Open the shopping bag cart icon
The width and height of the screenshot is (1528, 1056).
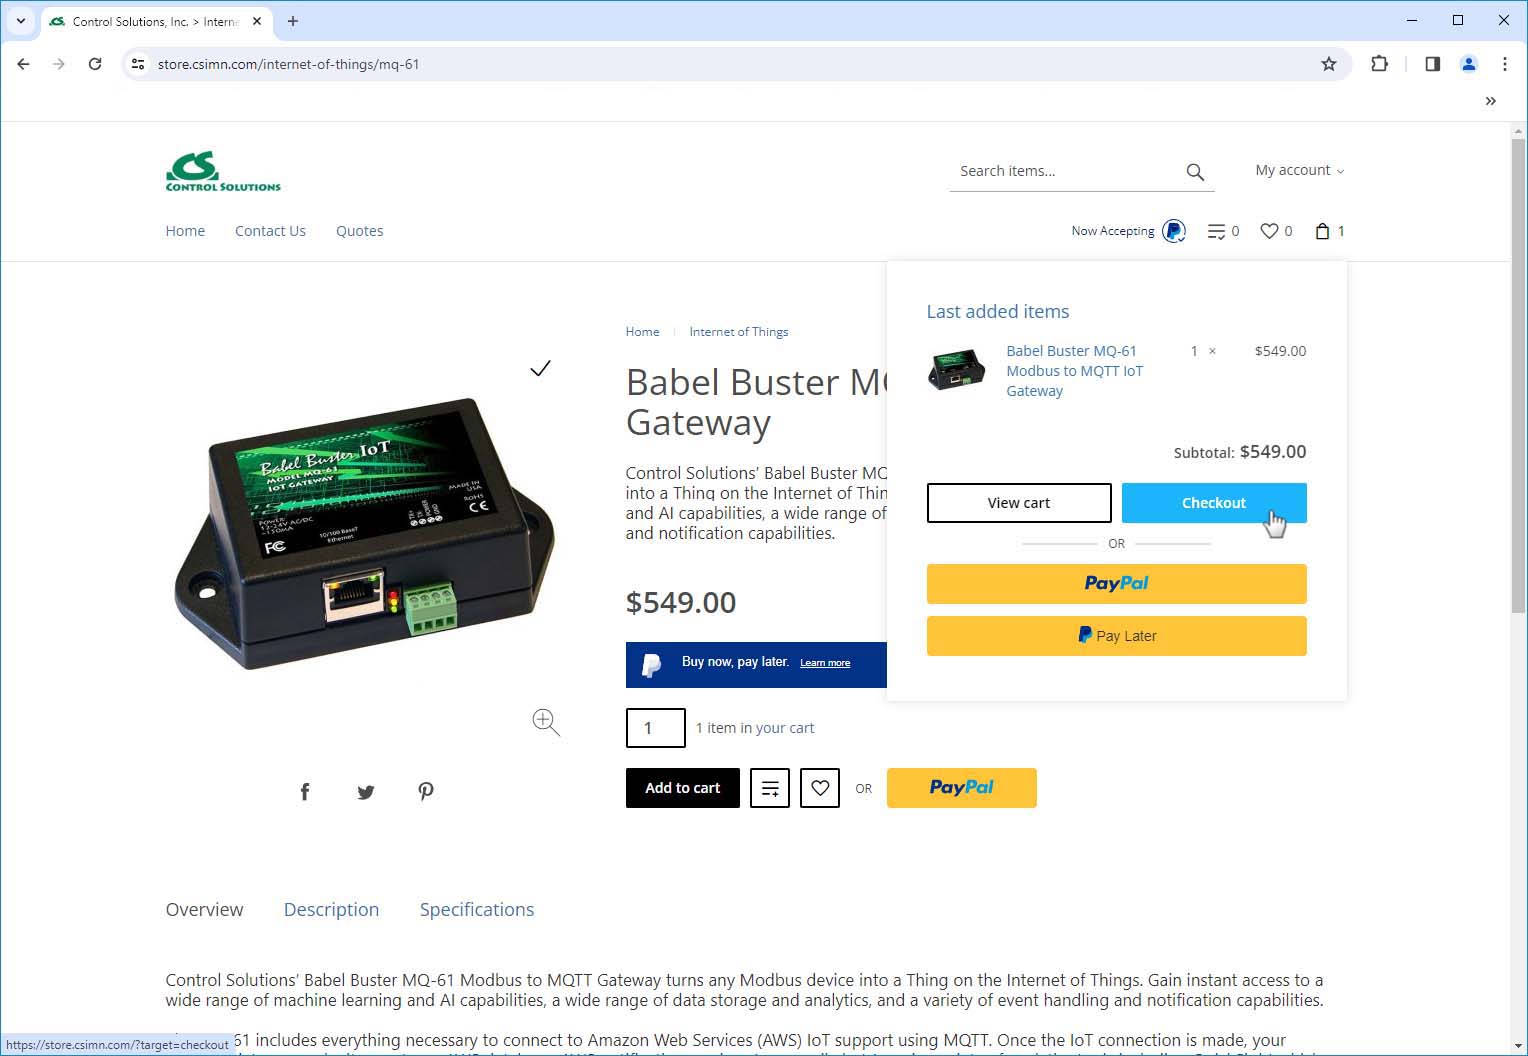[1323, 231]
